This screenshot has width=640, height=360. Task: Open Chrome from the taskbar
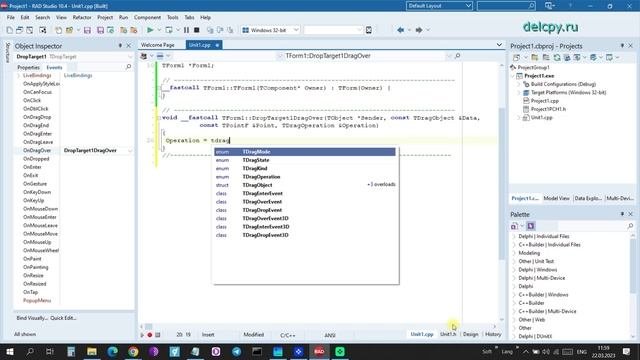click(x=133, y=351)
